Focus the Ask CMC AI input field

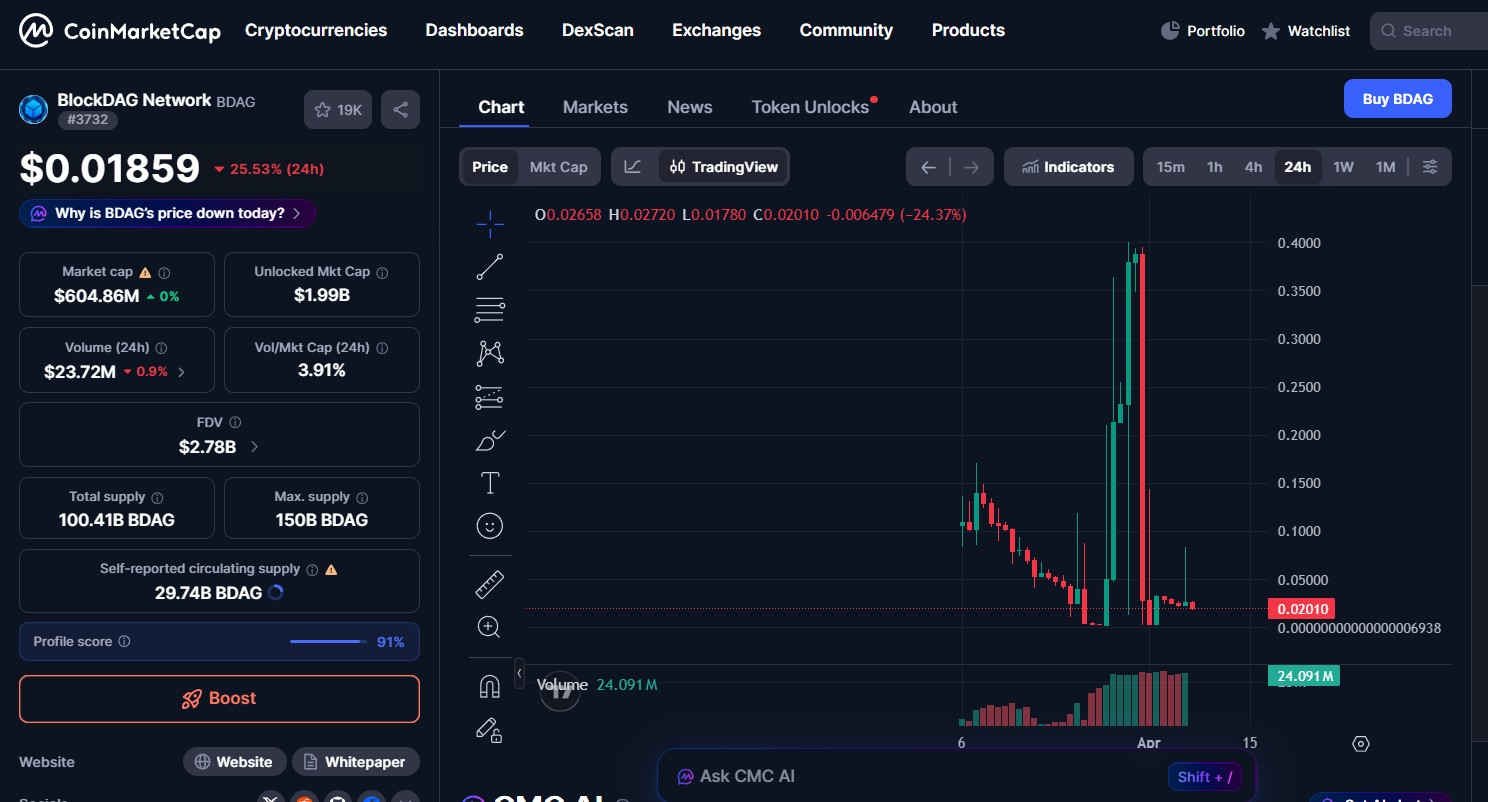coord(900,776)
